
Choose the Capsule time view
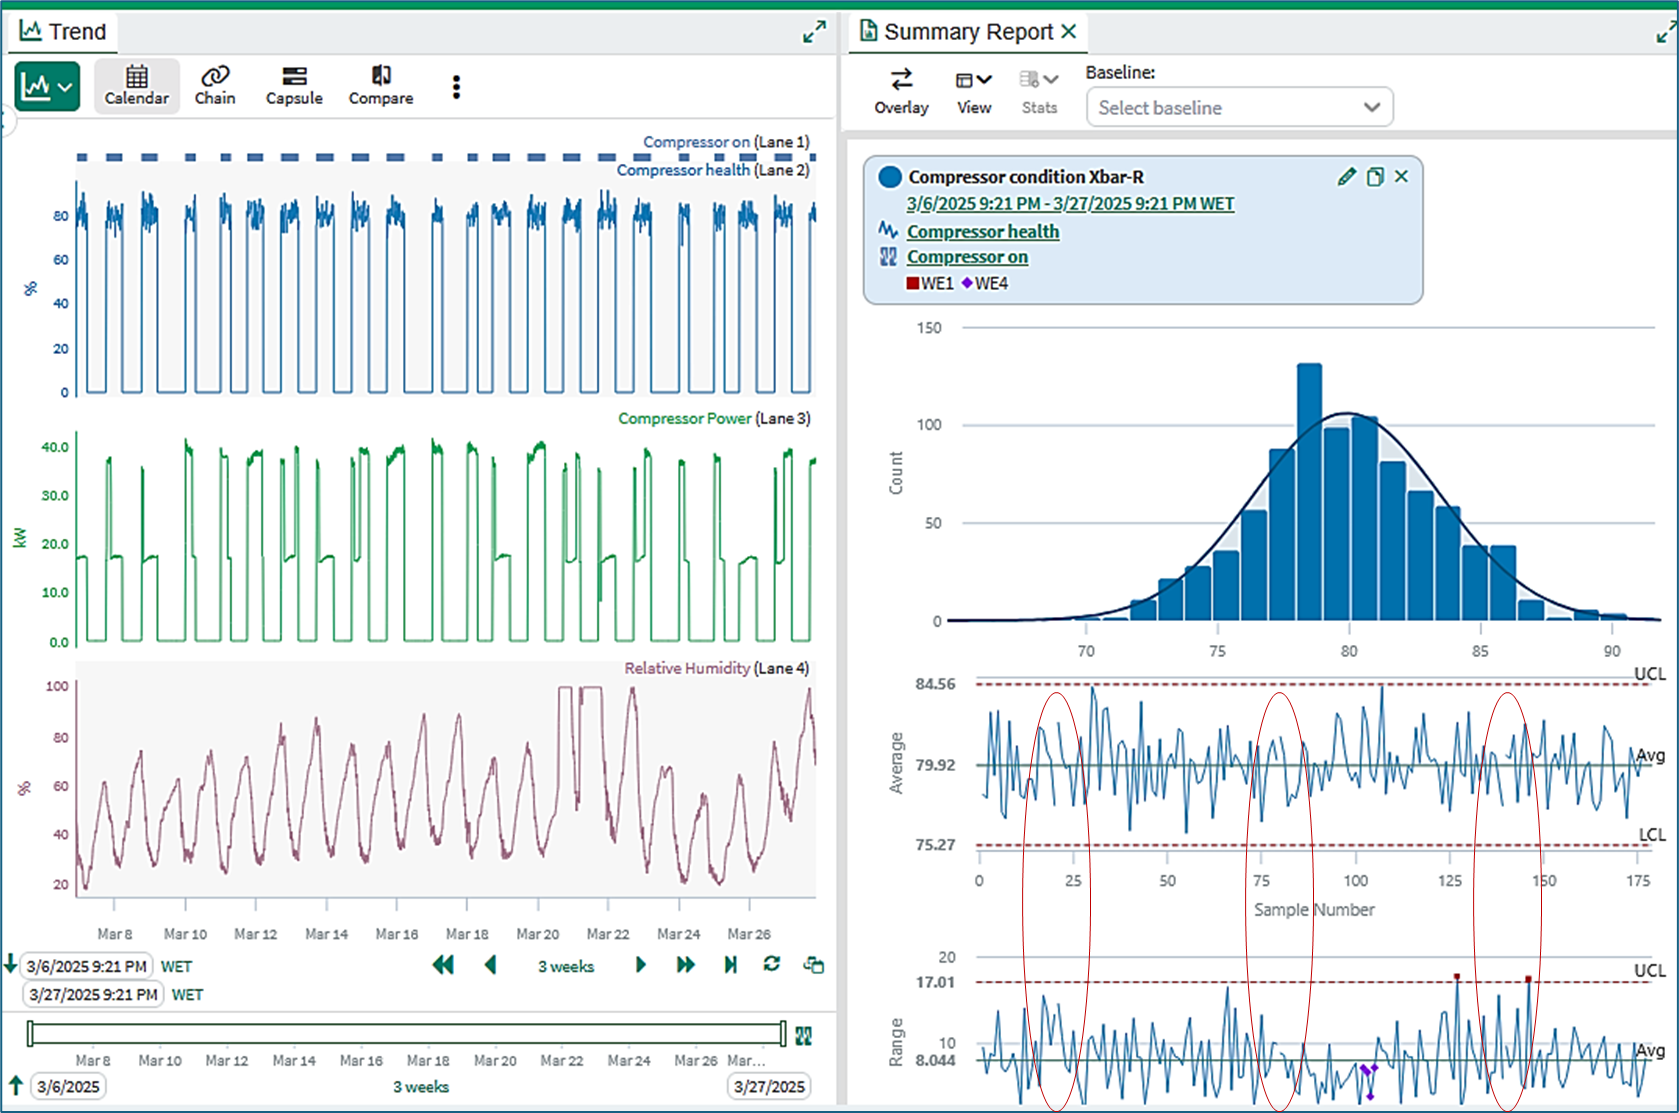coord(294,85)
